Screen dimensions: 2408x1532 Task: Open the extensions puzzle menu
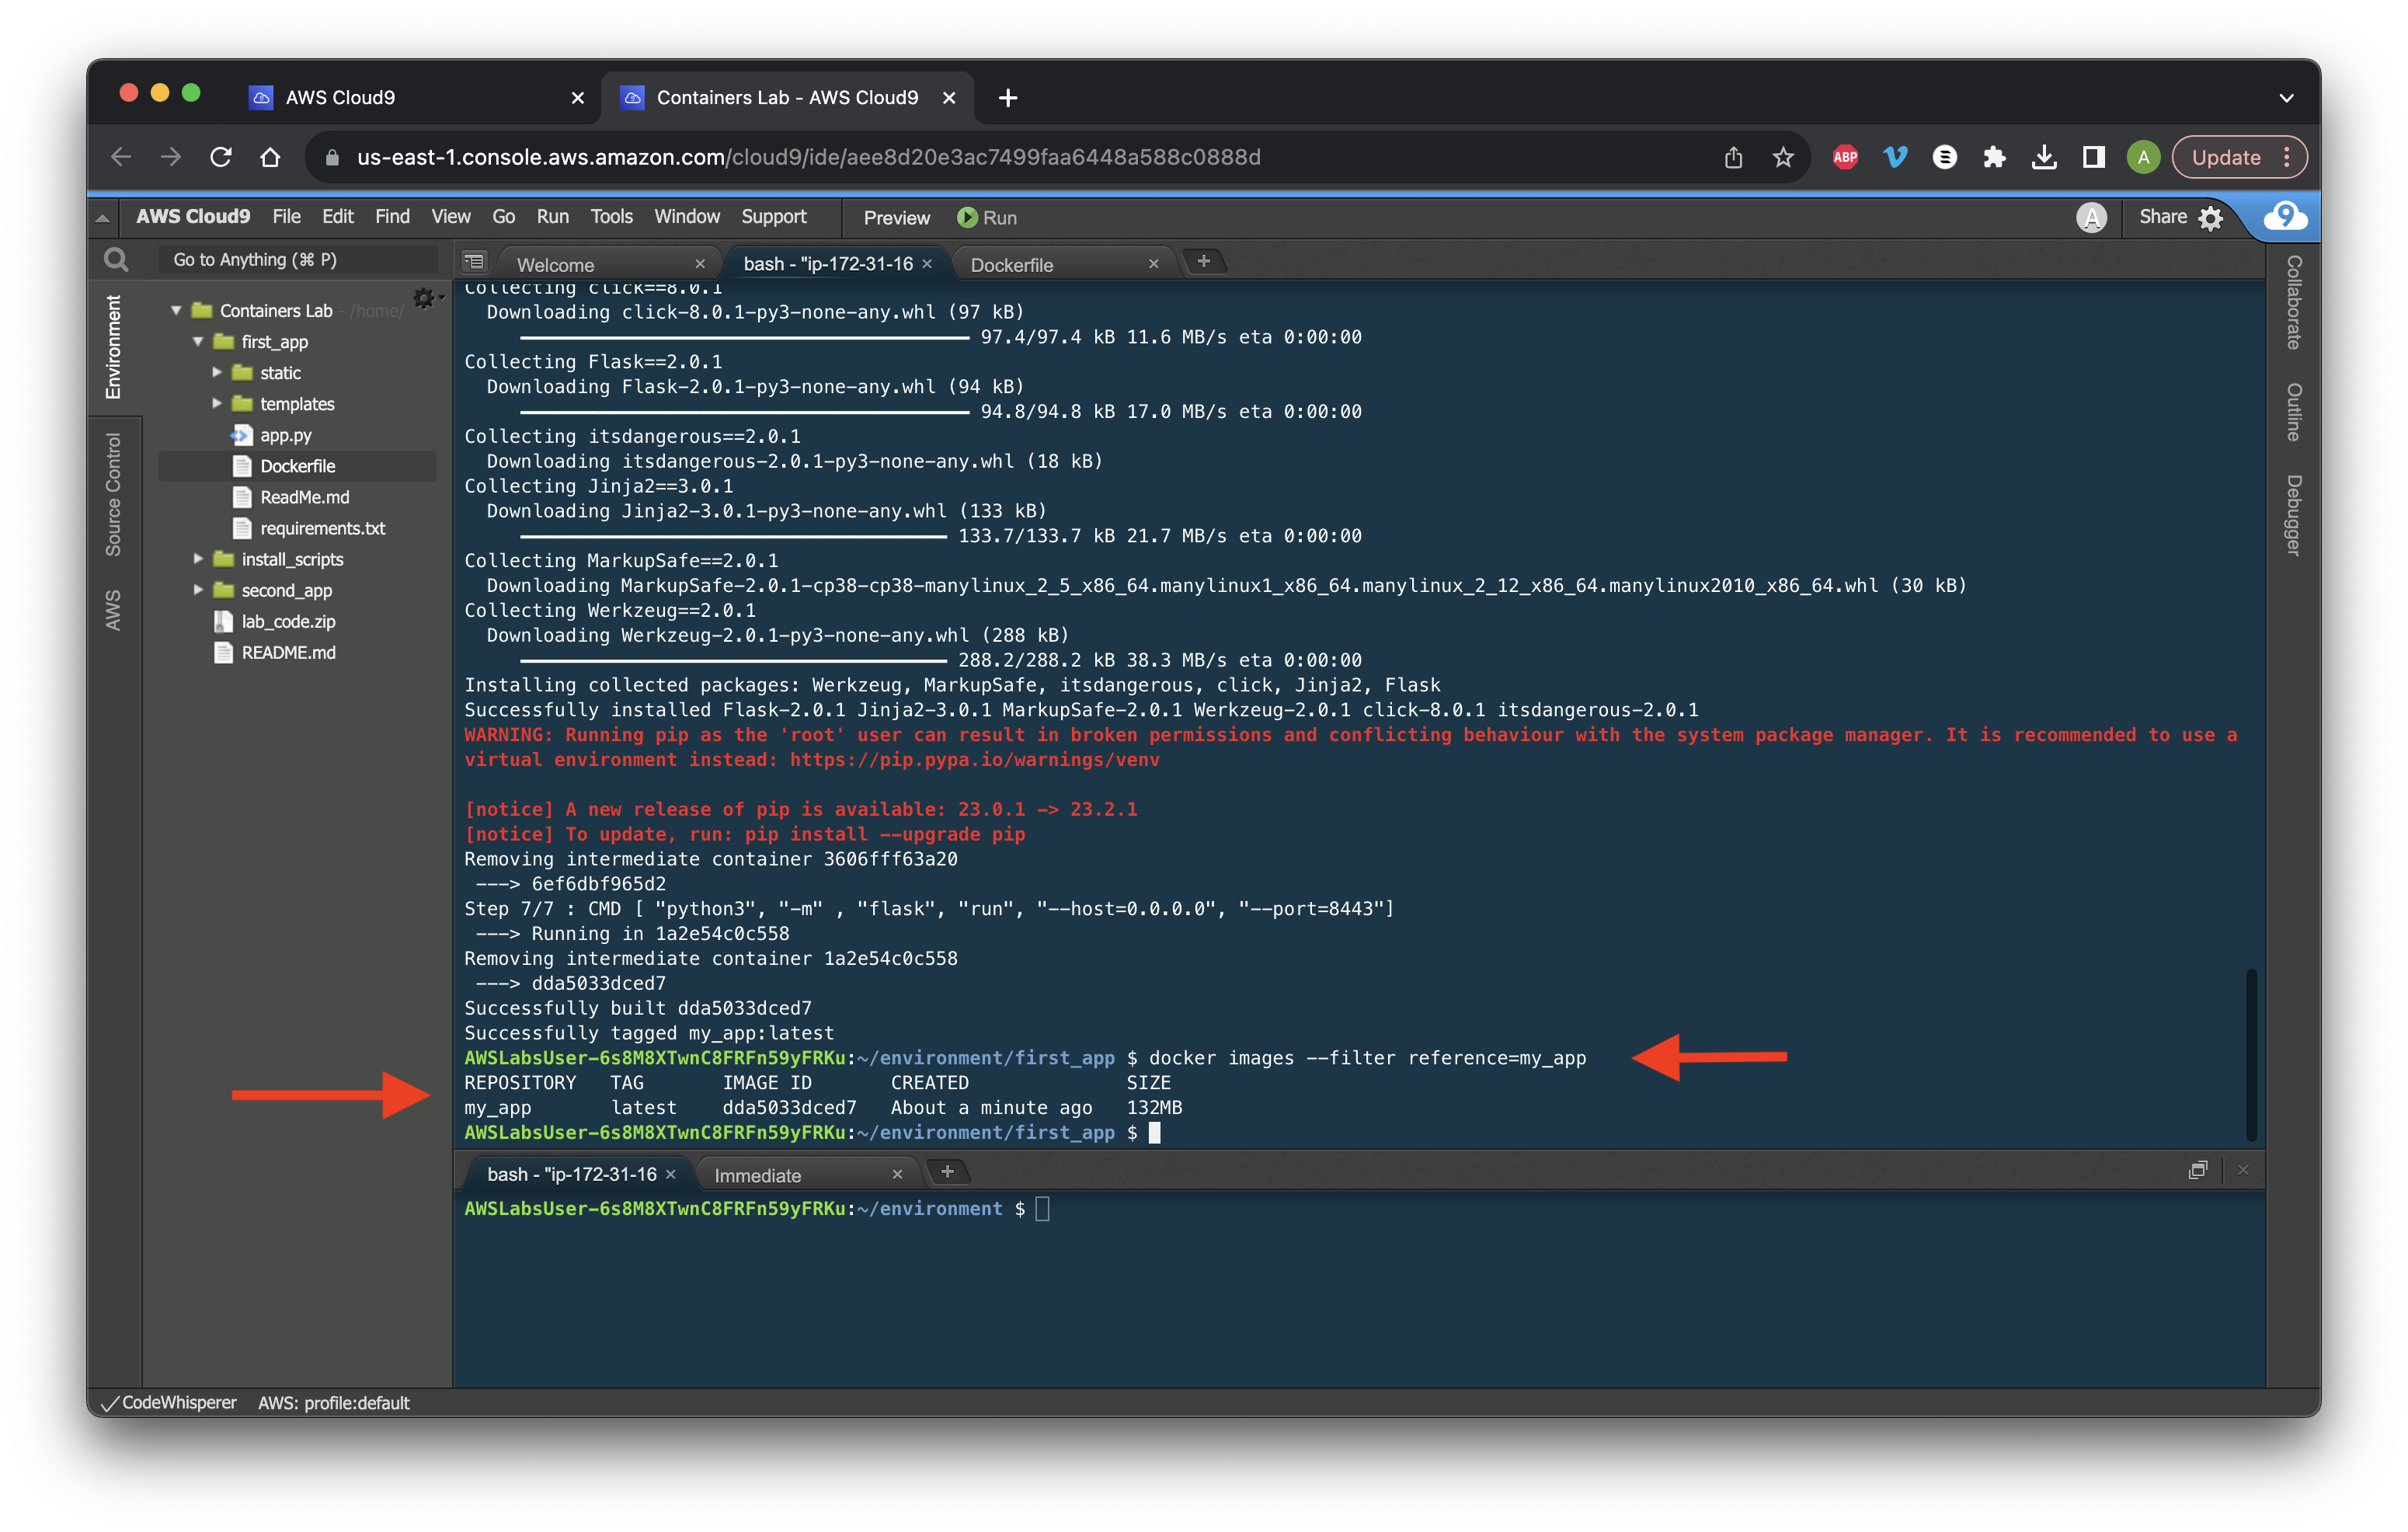(x=1994, y=157)
